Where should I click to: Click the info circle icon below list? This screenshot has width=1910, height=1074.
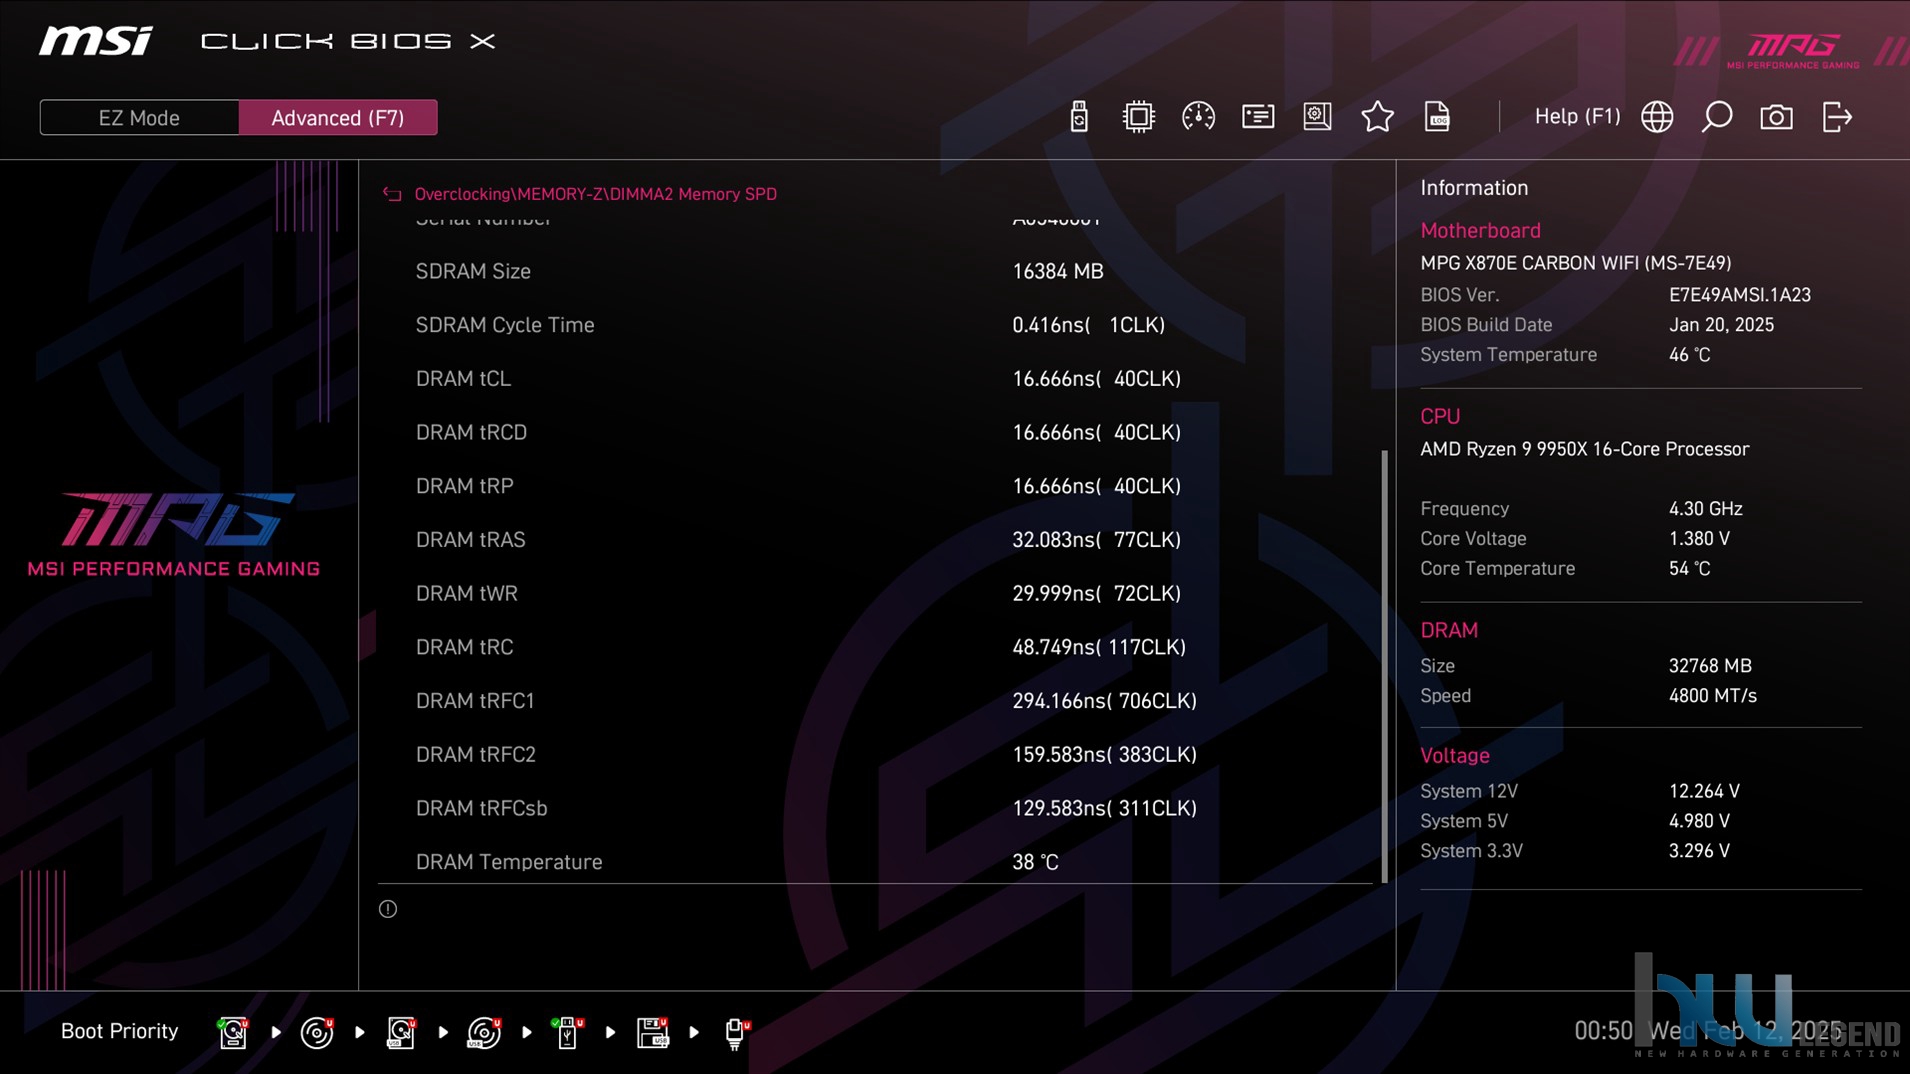coord(388,909)
